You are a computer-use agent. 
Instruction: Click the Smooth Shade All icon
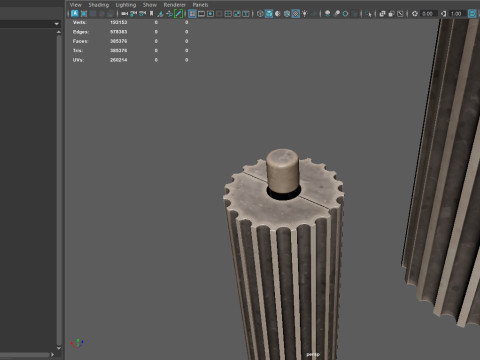coord(269,13)
